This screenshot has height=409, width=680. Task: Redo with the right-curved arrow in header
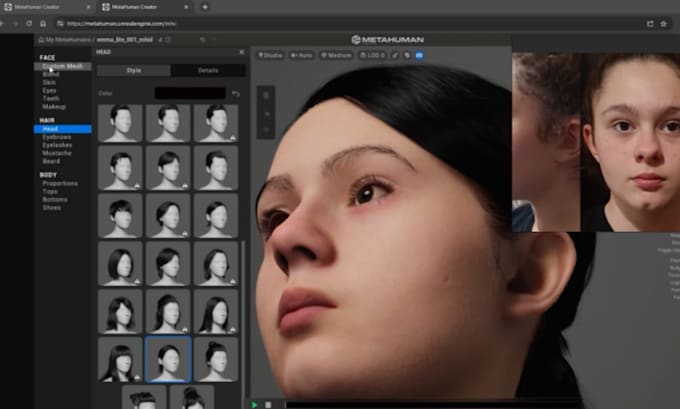214,39
